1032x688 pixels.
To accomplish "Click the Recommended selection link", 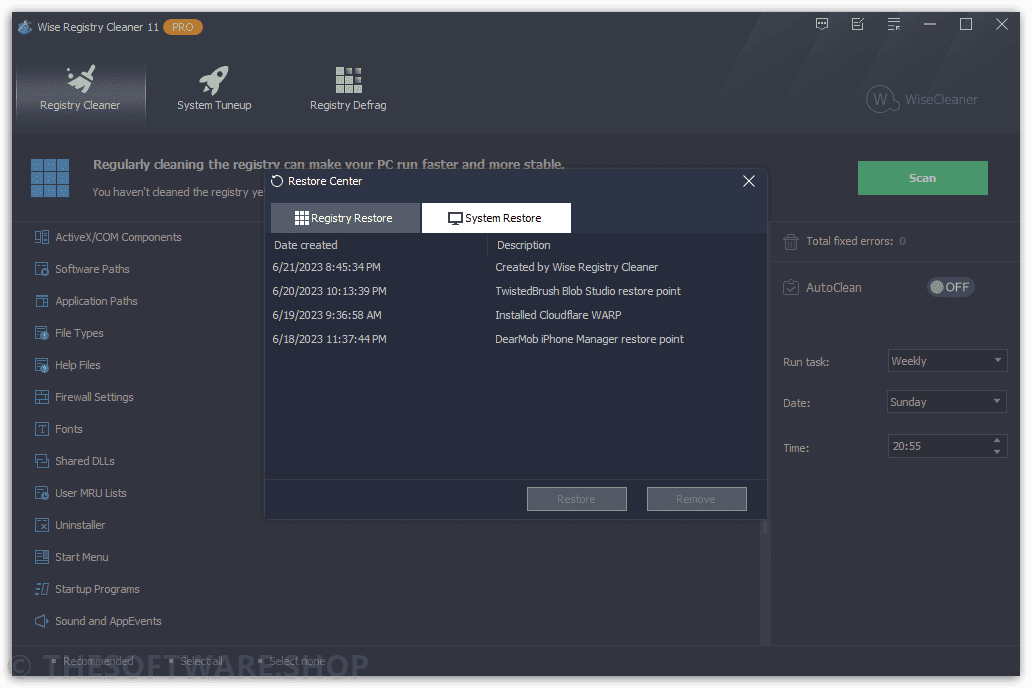I will 98,661.
